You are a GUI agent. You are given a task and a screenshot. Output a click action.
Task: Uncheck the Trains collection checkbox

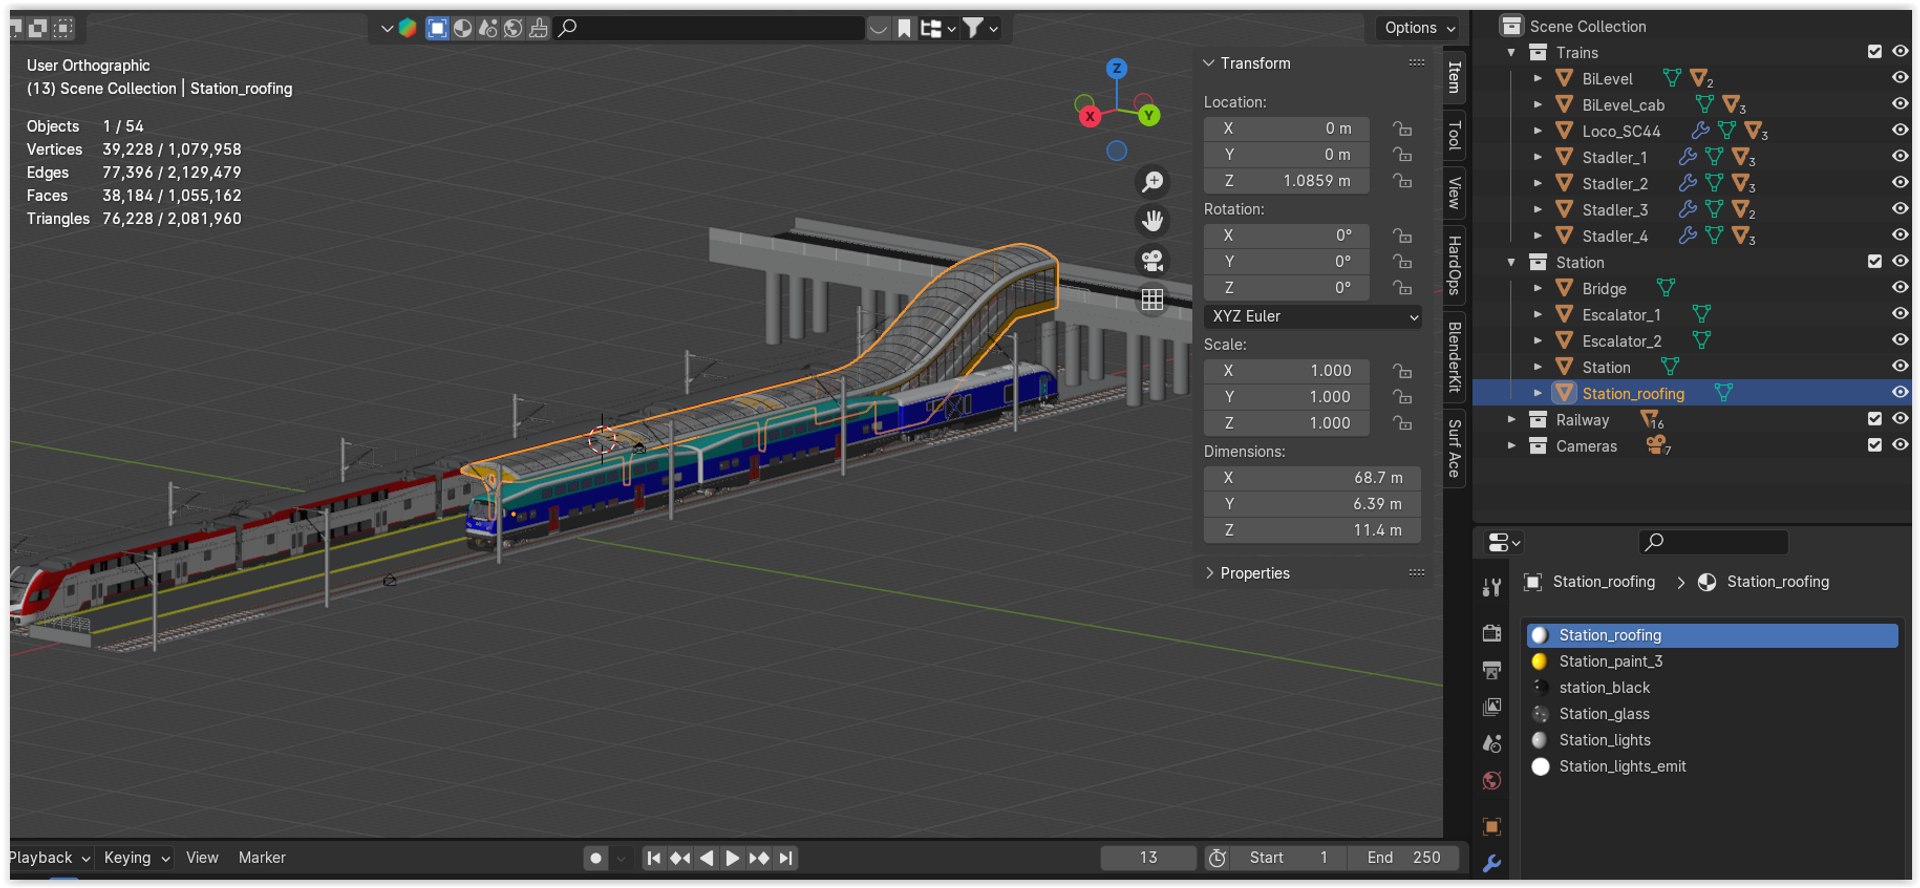coord(1875,52)
